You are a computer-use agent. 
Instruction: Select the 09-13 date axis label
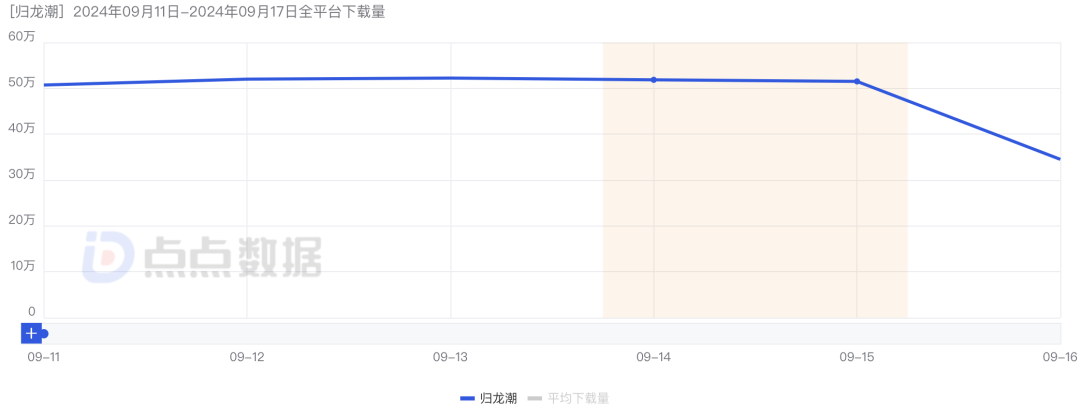[449, 356]
